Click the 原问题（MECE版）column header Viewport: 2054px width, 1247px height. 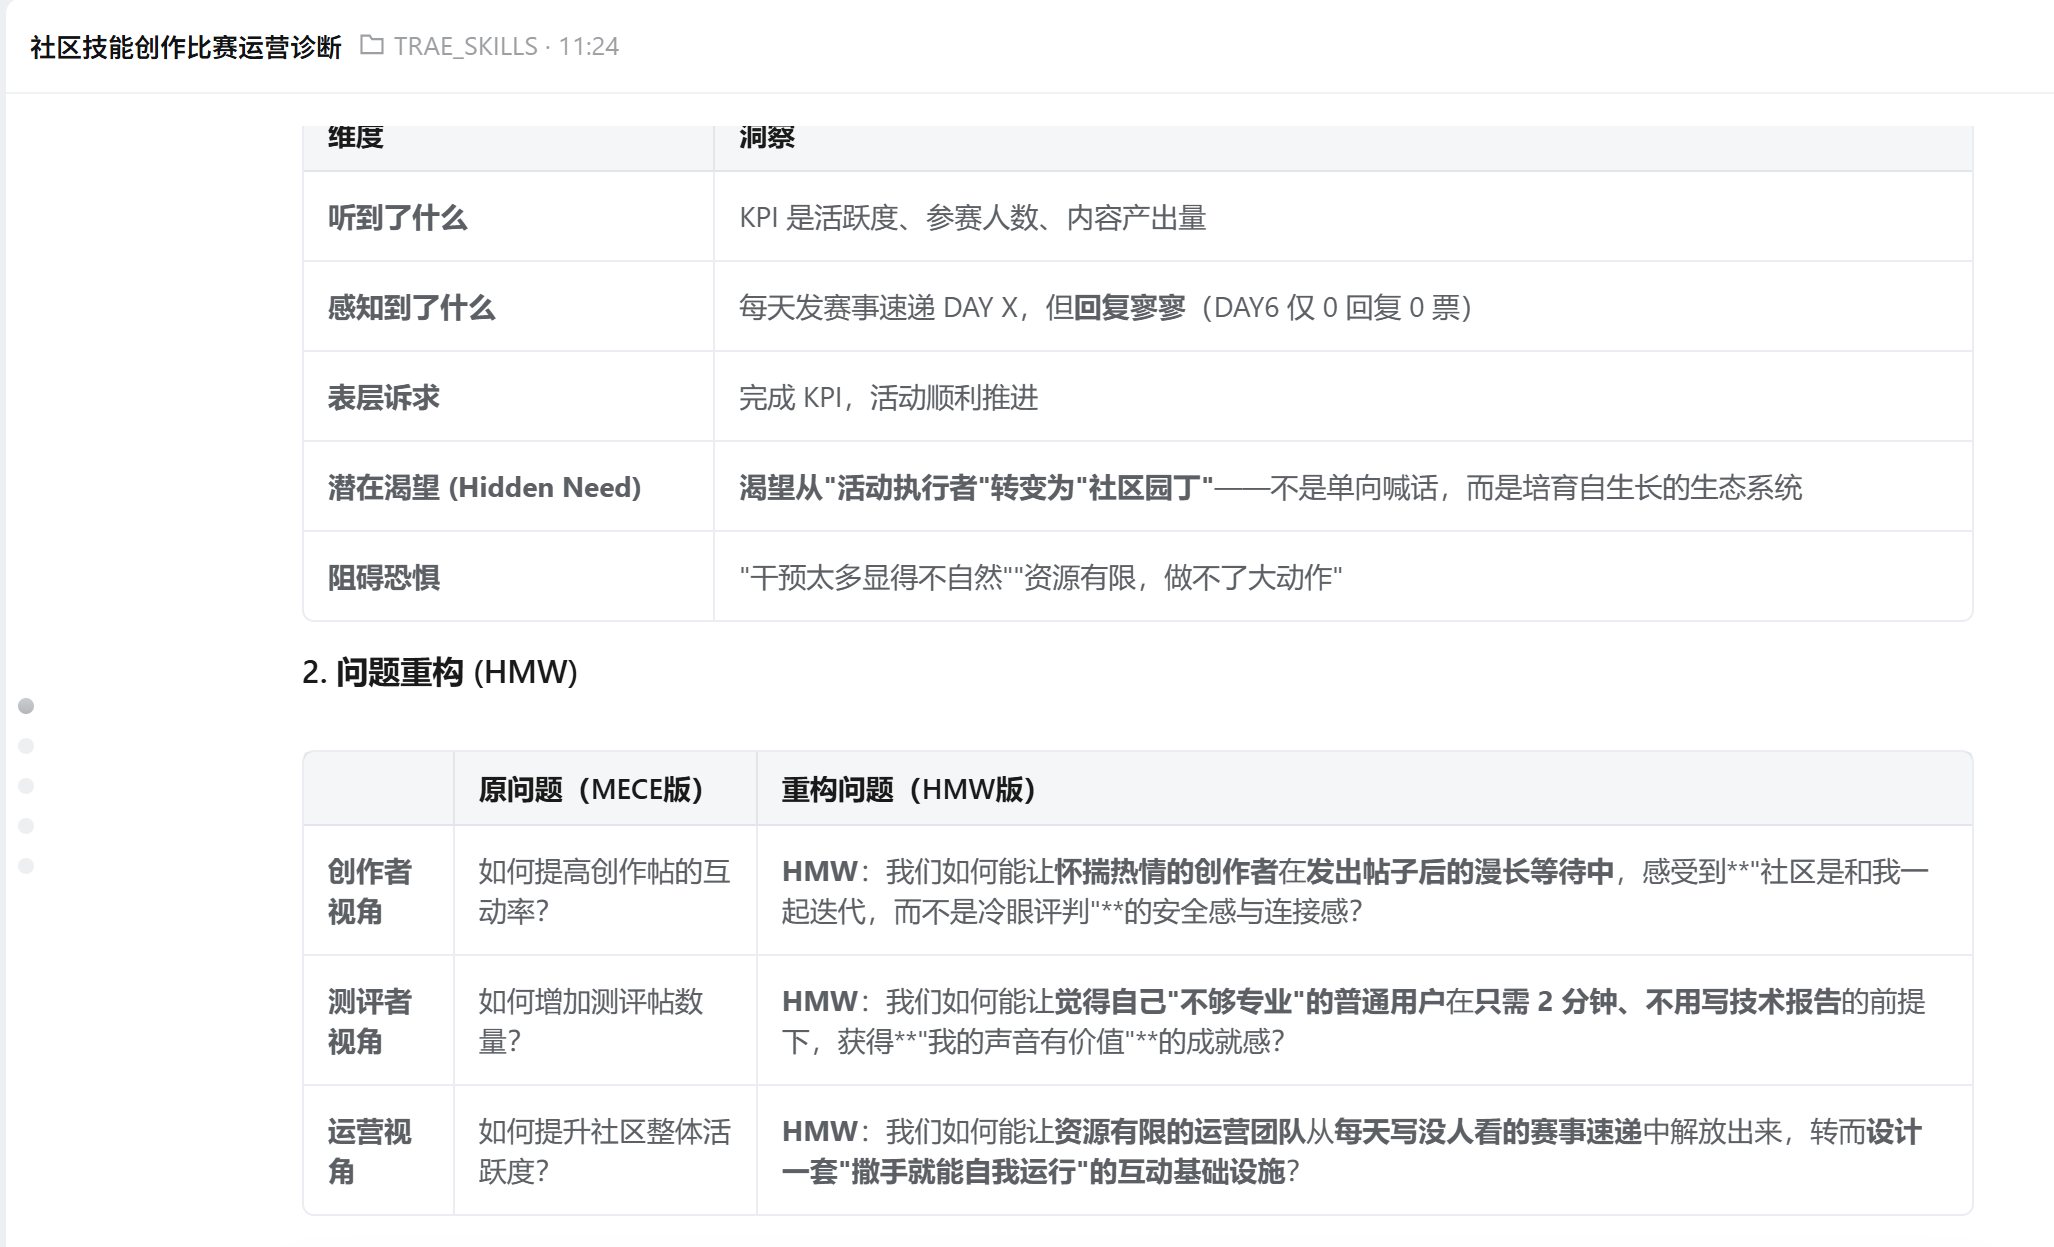591,790
